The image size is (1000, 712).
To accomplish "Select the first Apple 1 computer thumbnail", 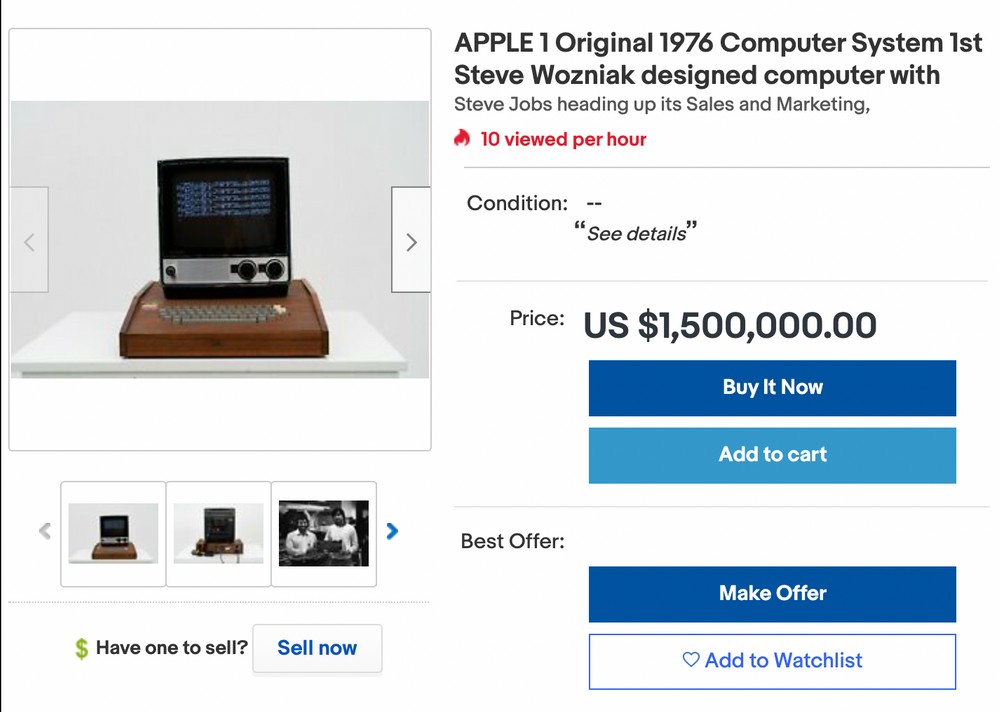I will click(112, 533).
